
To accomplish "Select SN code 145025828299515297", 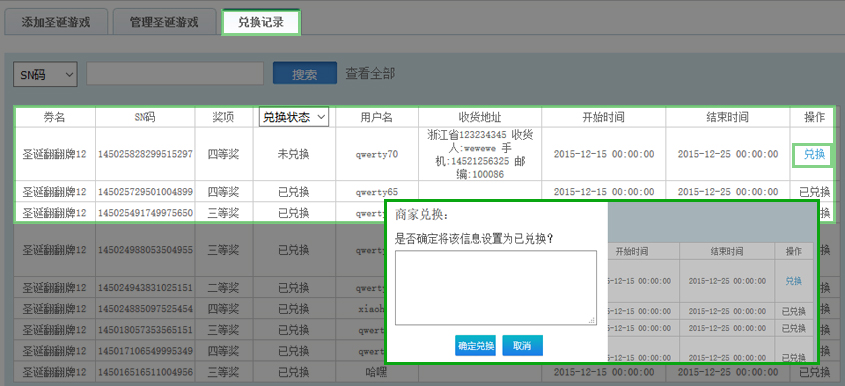I will [145, 154].
